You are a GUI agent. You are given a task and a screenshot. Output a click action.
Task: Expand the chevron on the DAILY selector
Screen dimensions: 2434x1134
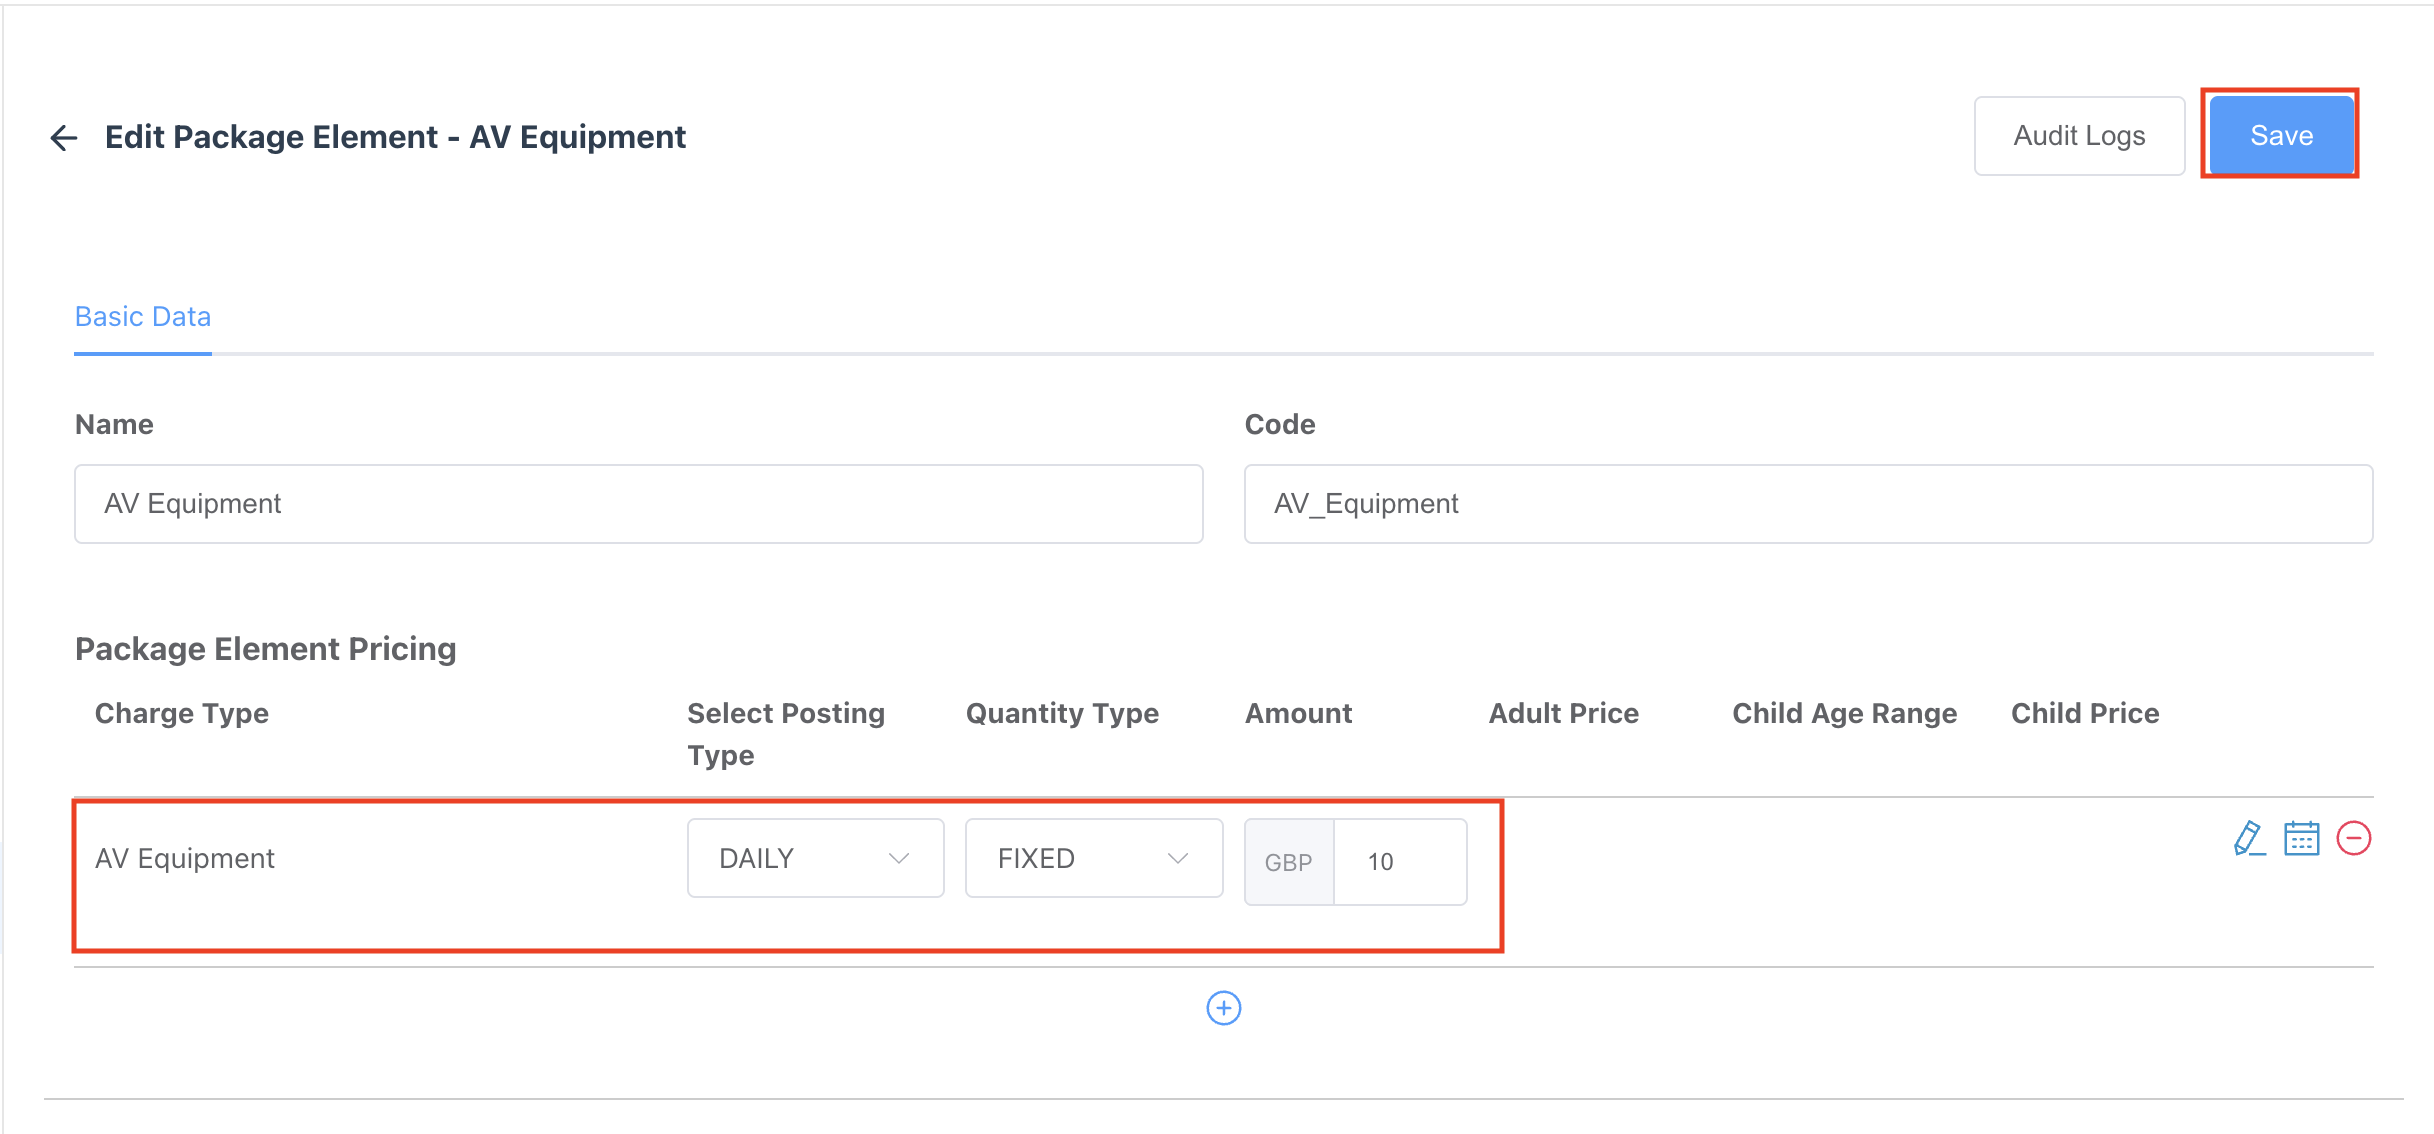[x=899, y=857]
